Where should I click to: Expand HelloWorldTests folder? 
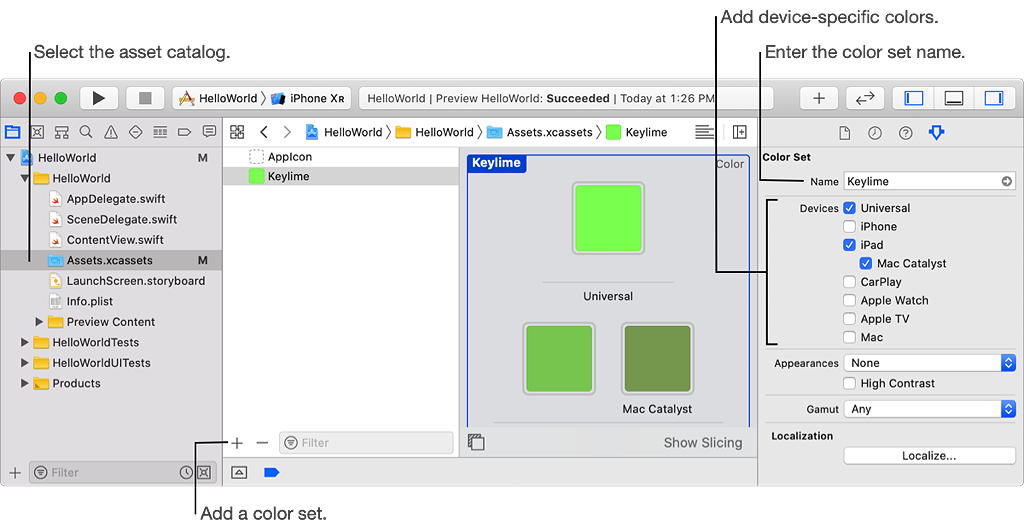click(25, 342)
